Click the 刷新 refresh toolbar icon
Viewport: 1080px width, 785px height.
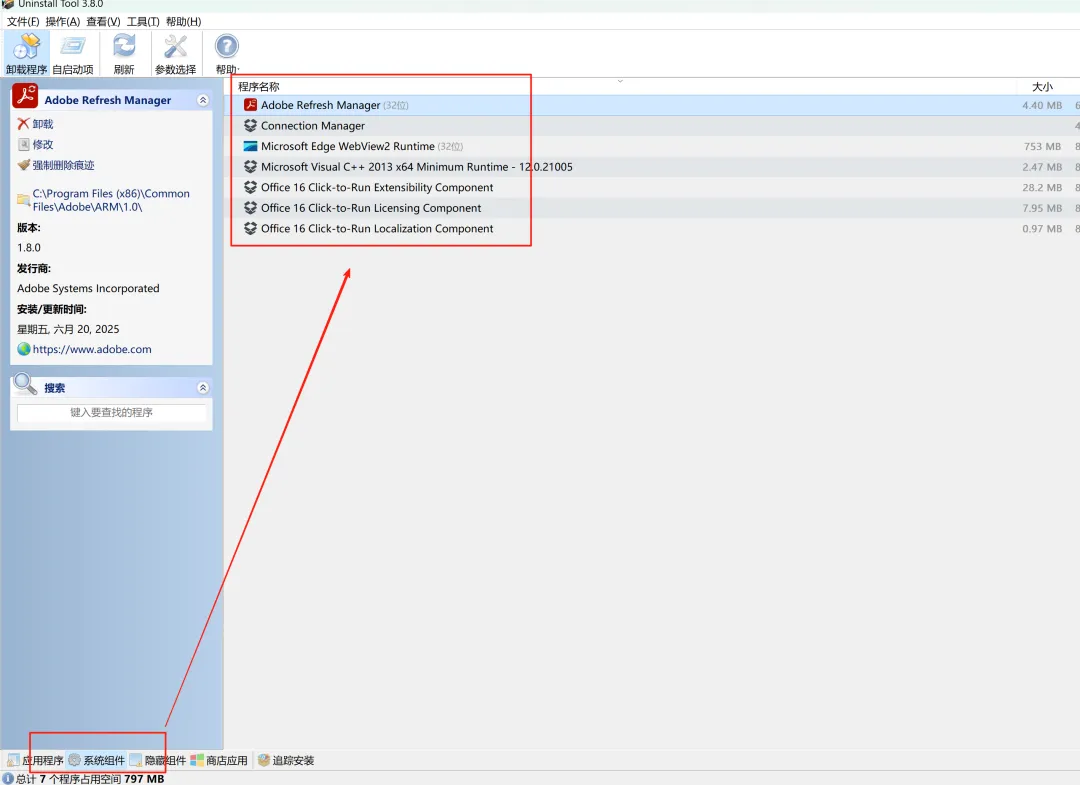click(124, 46)
